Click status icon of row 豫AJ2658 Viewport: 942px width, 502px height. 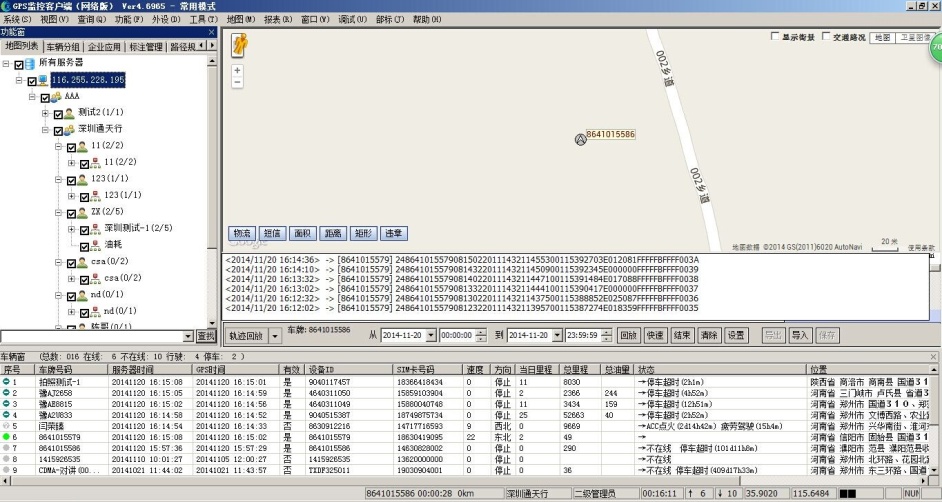pyautogui.click(x=7, y=393)
